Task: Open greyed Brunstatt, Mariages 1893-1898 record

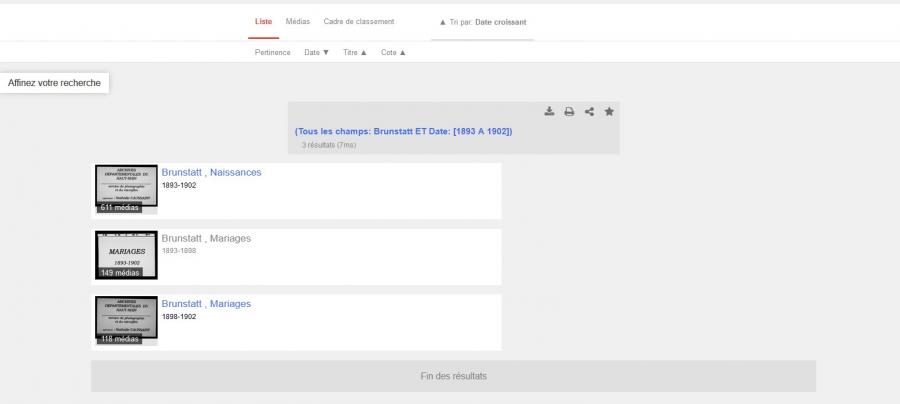Action: 206,238
